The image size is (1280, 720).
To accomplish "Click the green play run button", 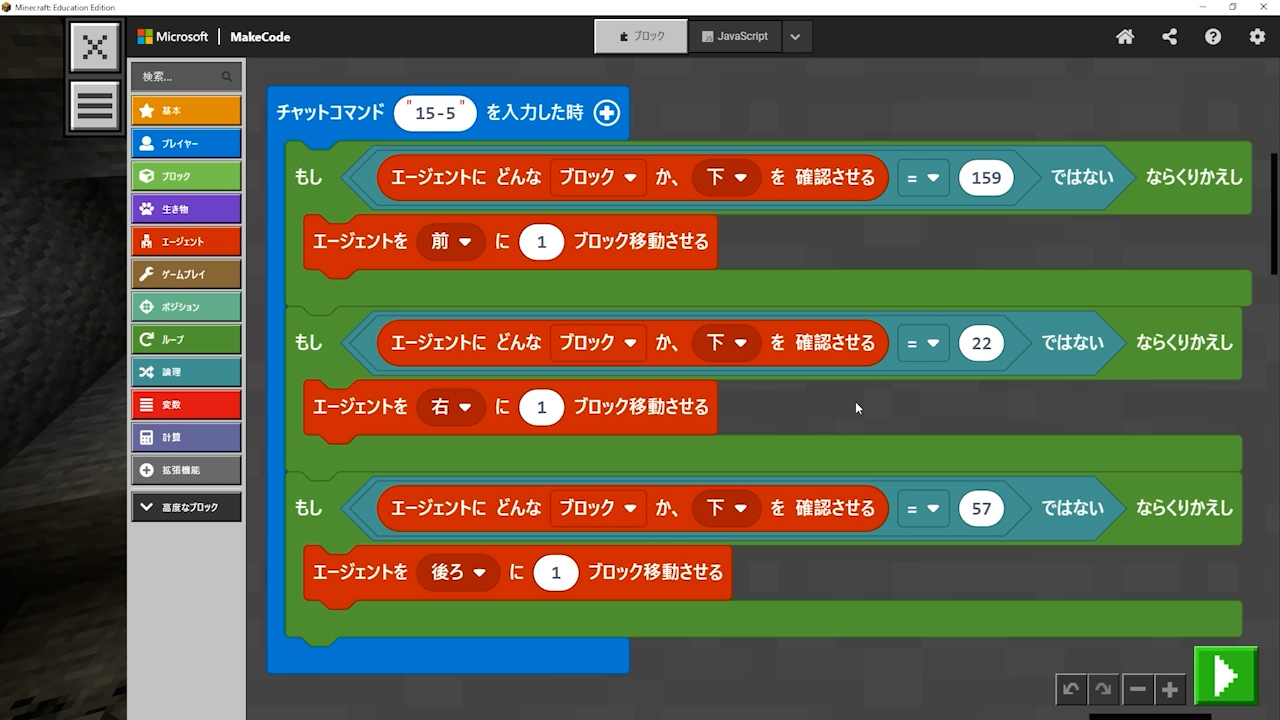I will (x=1225, y=677).
